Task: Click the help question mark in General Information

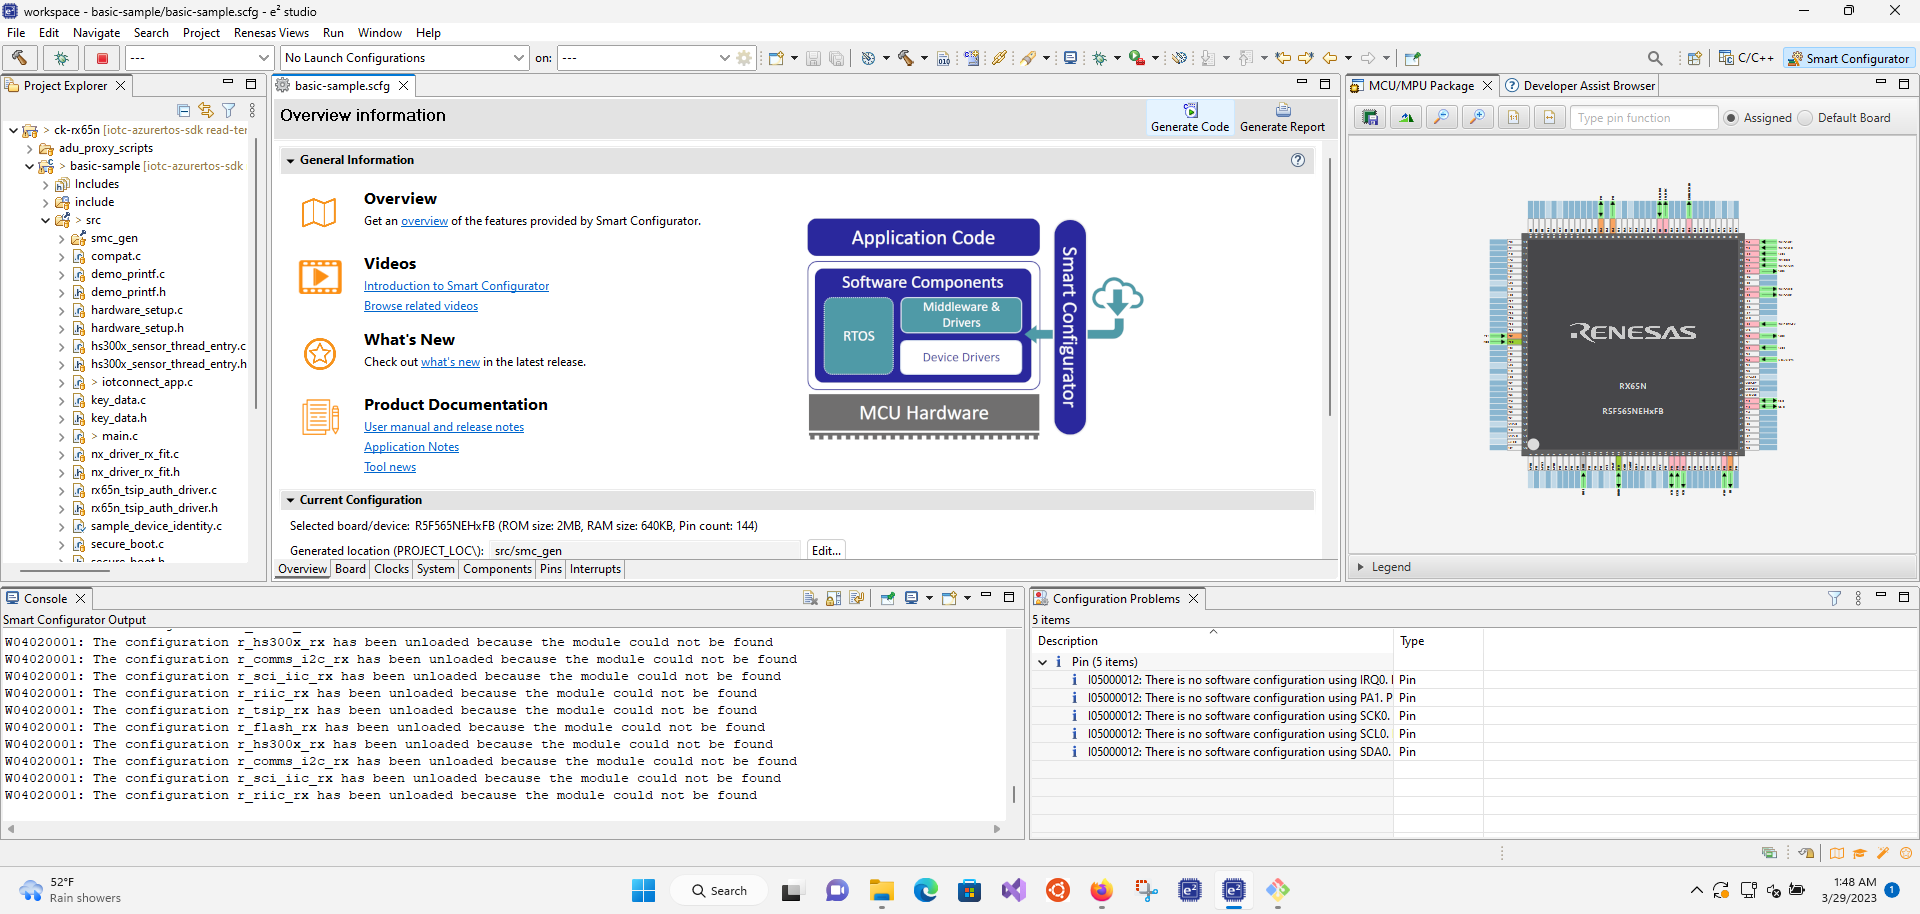Action: [x=1298, y=160]
